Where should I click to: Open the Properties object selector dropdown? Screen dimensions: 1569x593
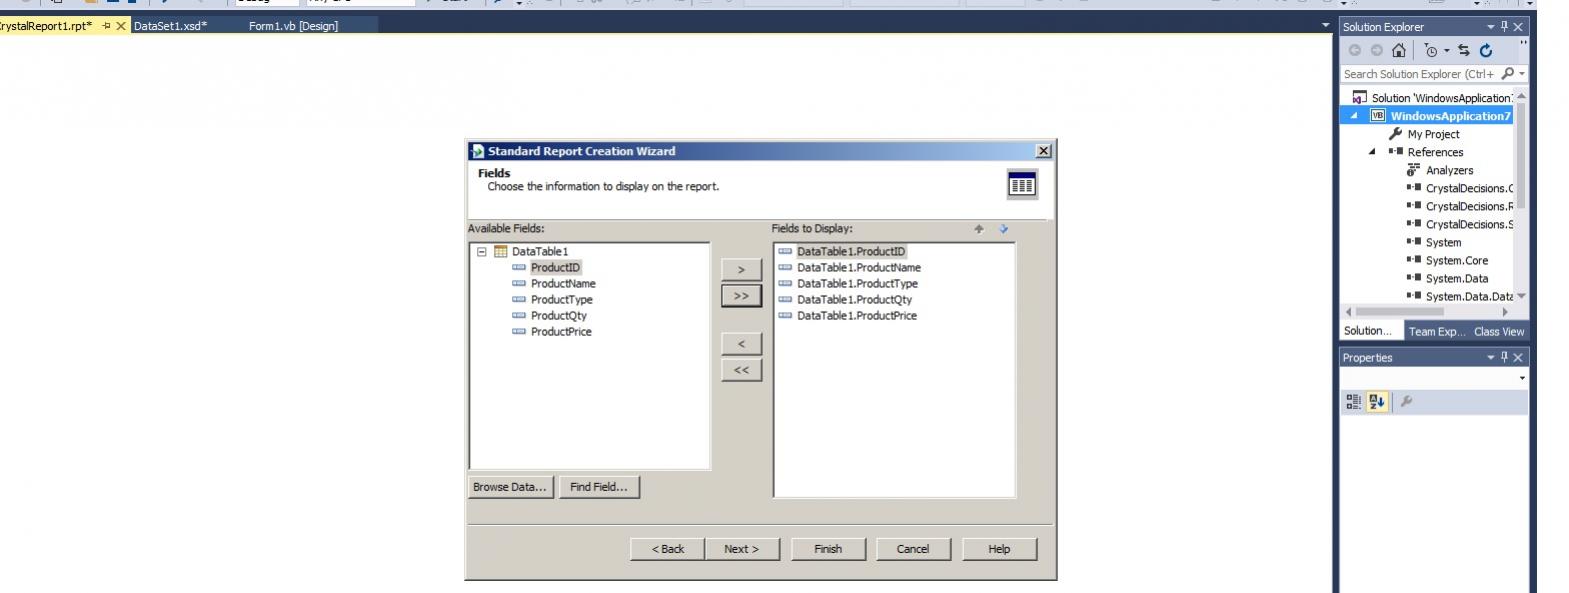point(1522,378)
